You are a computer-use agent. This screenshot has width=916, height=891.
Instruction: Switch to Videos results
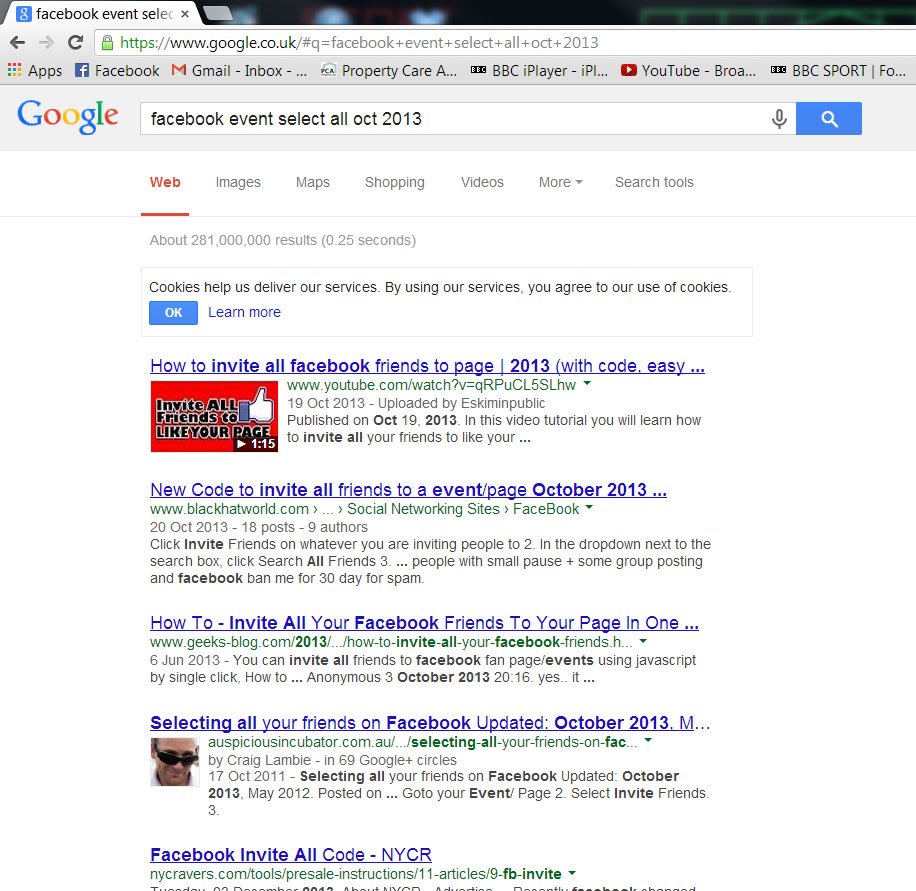click(x=482, y=182)
